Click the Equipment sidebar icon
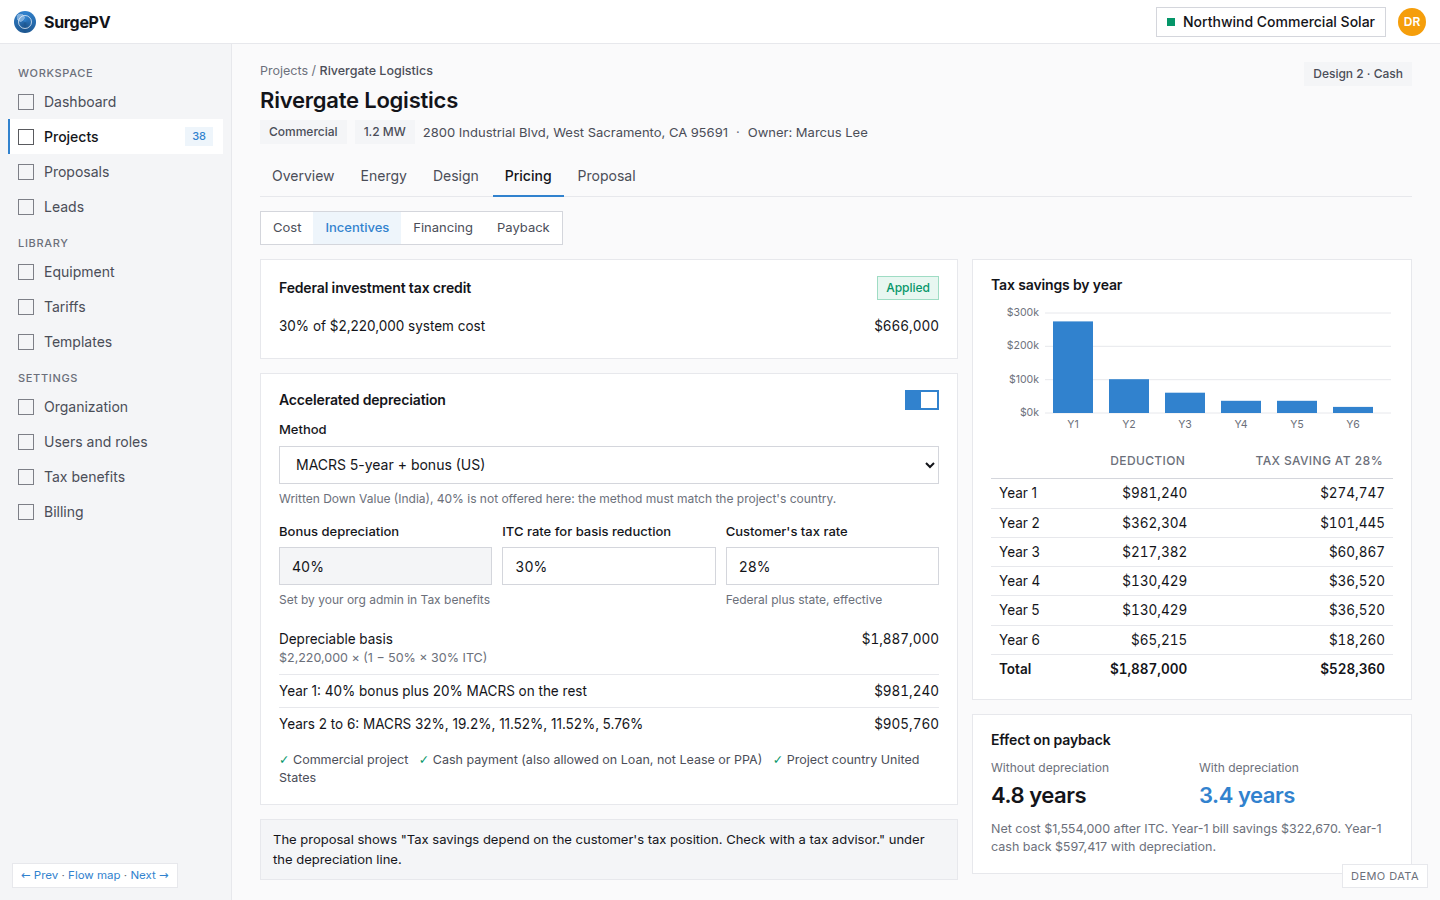 pos(26,272)
